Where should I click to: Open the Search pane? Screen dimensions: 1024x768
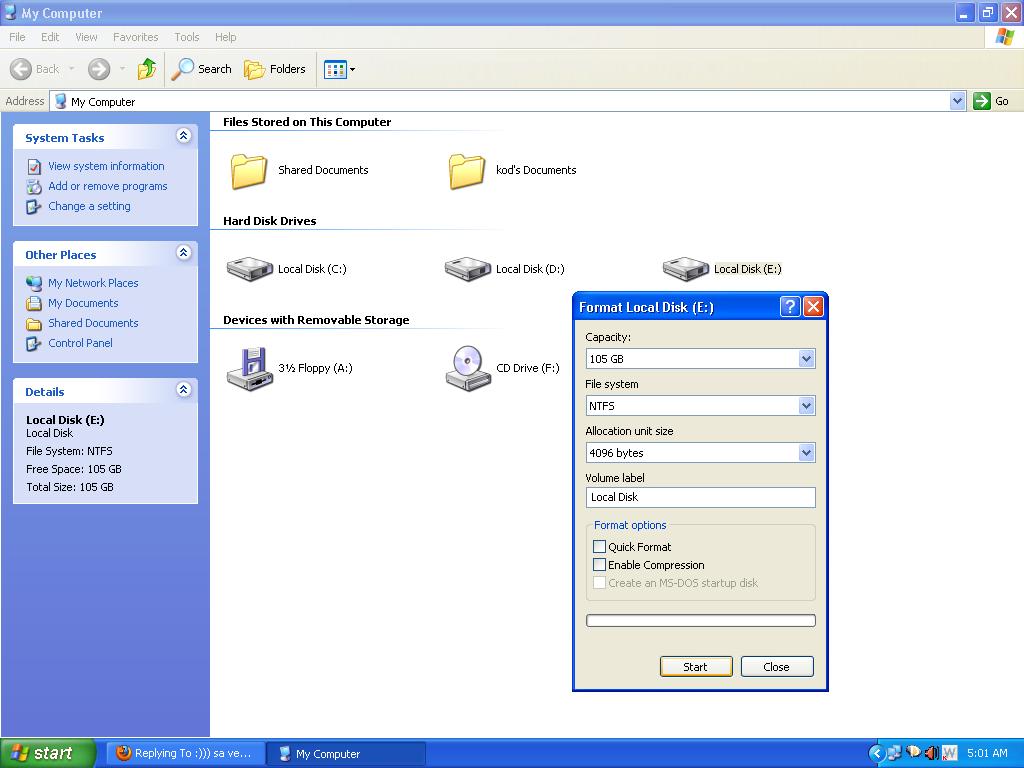tap(202, 69)
